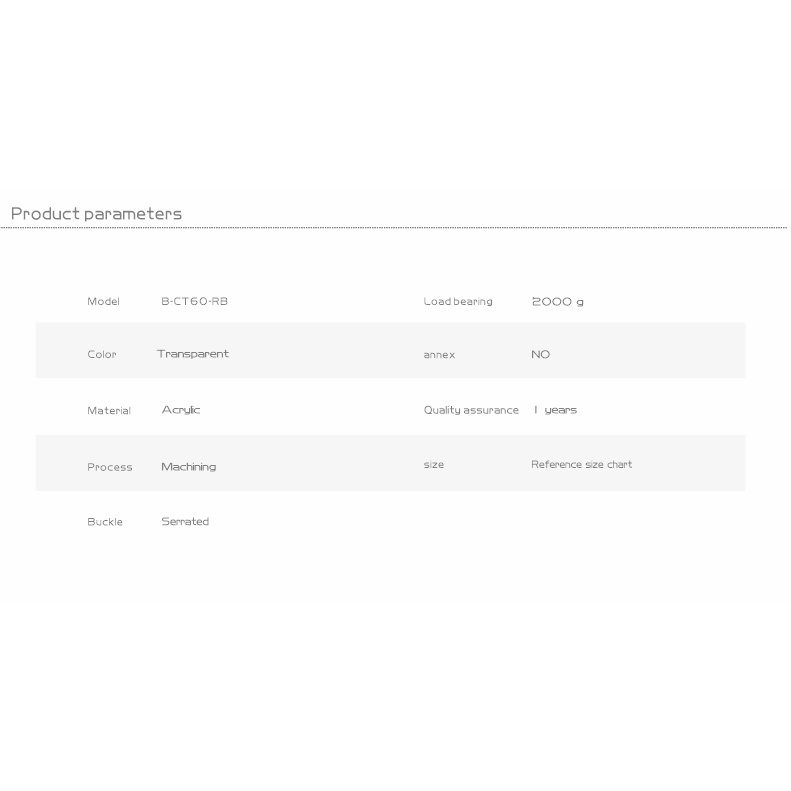Click the 1 years warranty value
Image resolution: width=791 pixels, height=791 pixels.
point(555,410)
